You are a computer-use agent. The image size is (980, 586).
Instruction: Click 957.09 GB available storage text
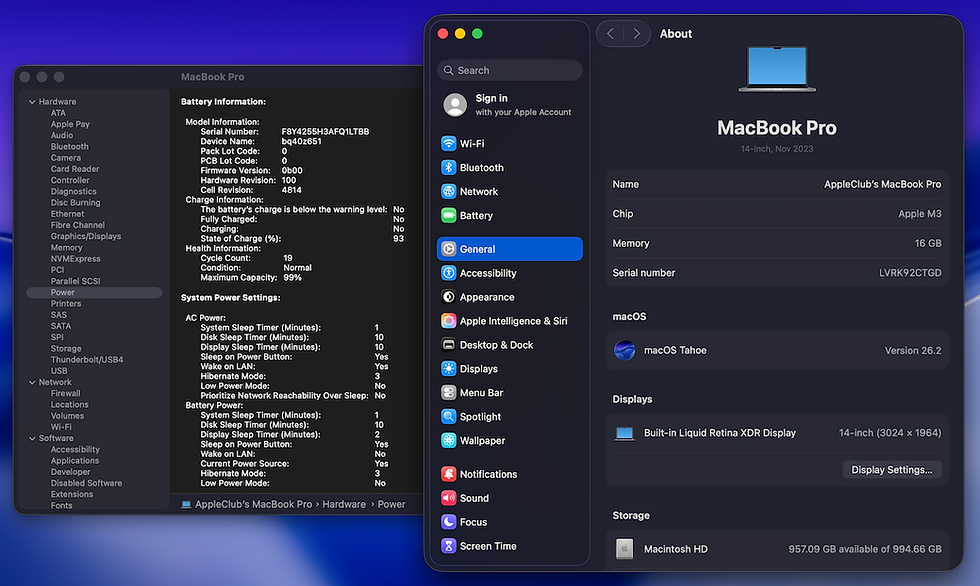[x=864, y=549]
